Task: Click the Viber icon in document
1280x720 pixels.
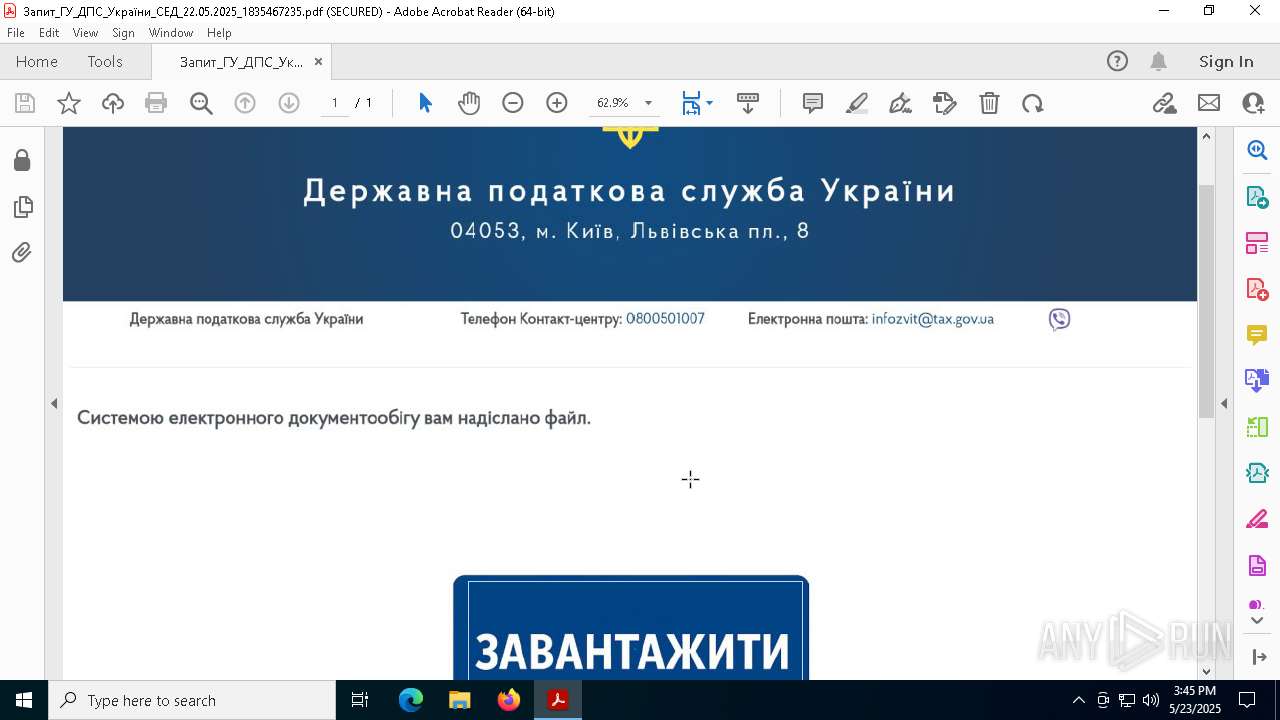Action: click(1059, 319)
